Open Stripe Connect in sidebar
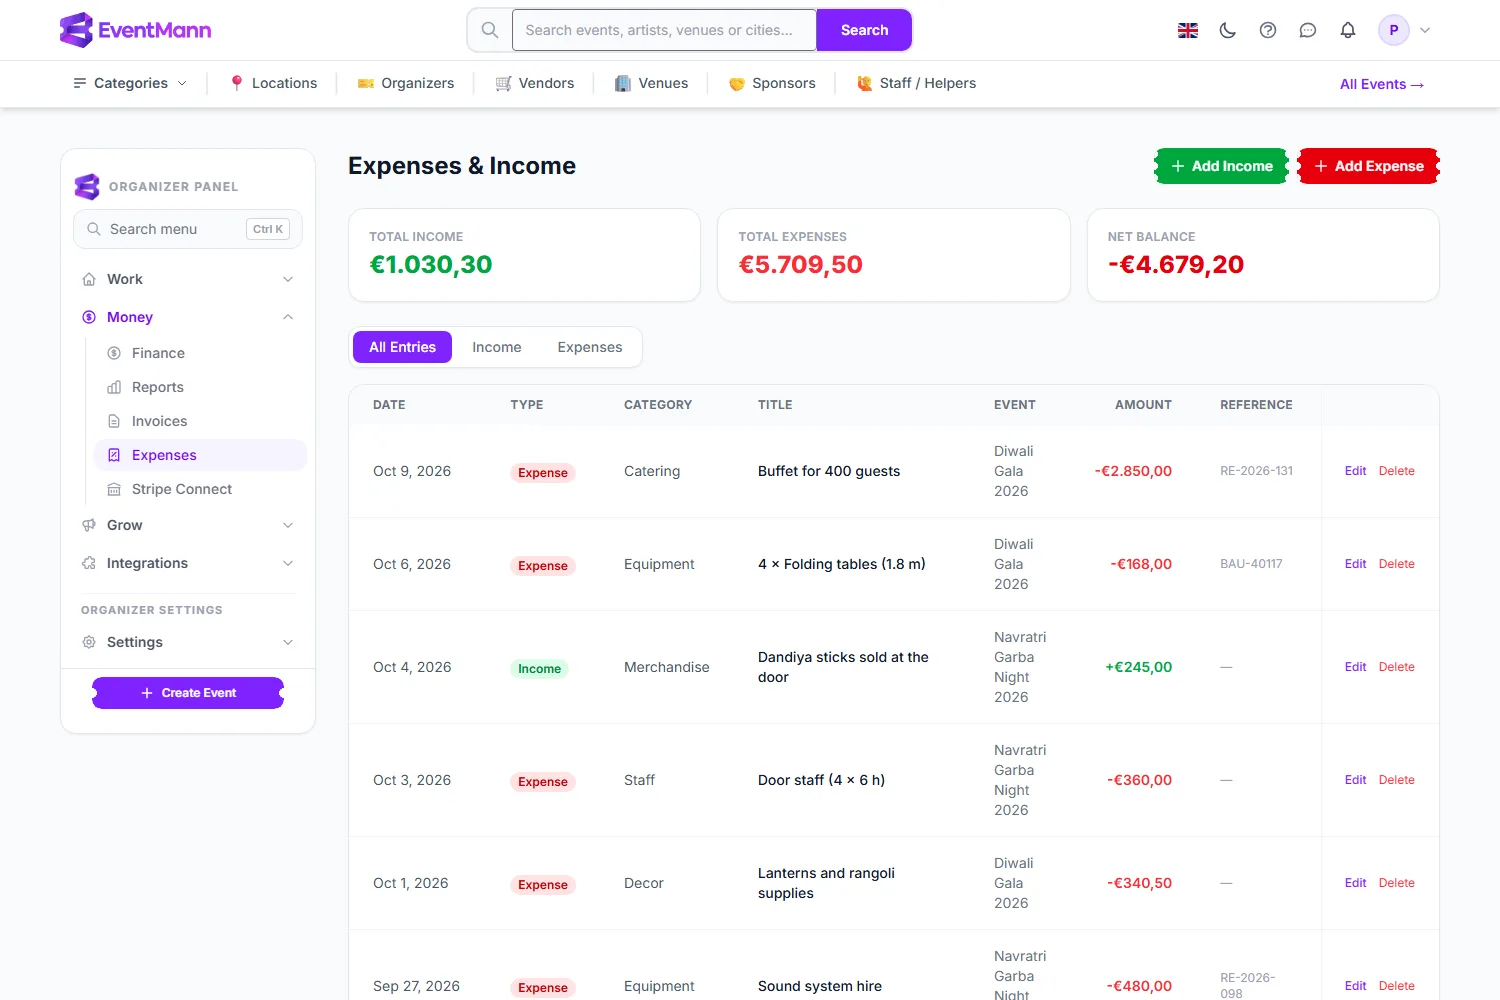Screen dimensions: 1500x1000 pos(200,489)
